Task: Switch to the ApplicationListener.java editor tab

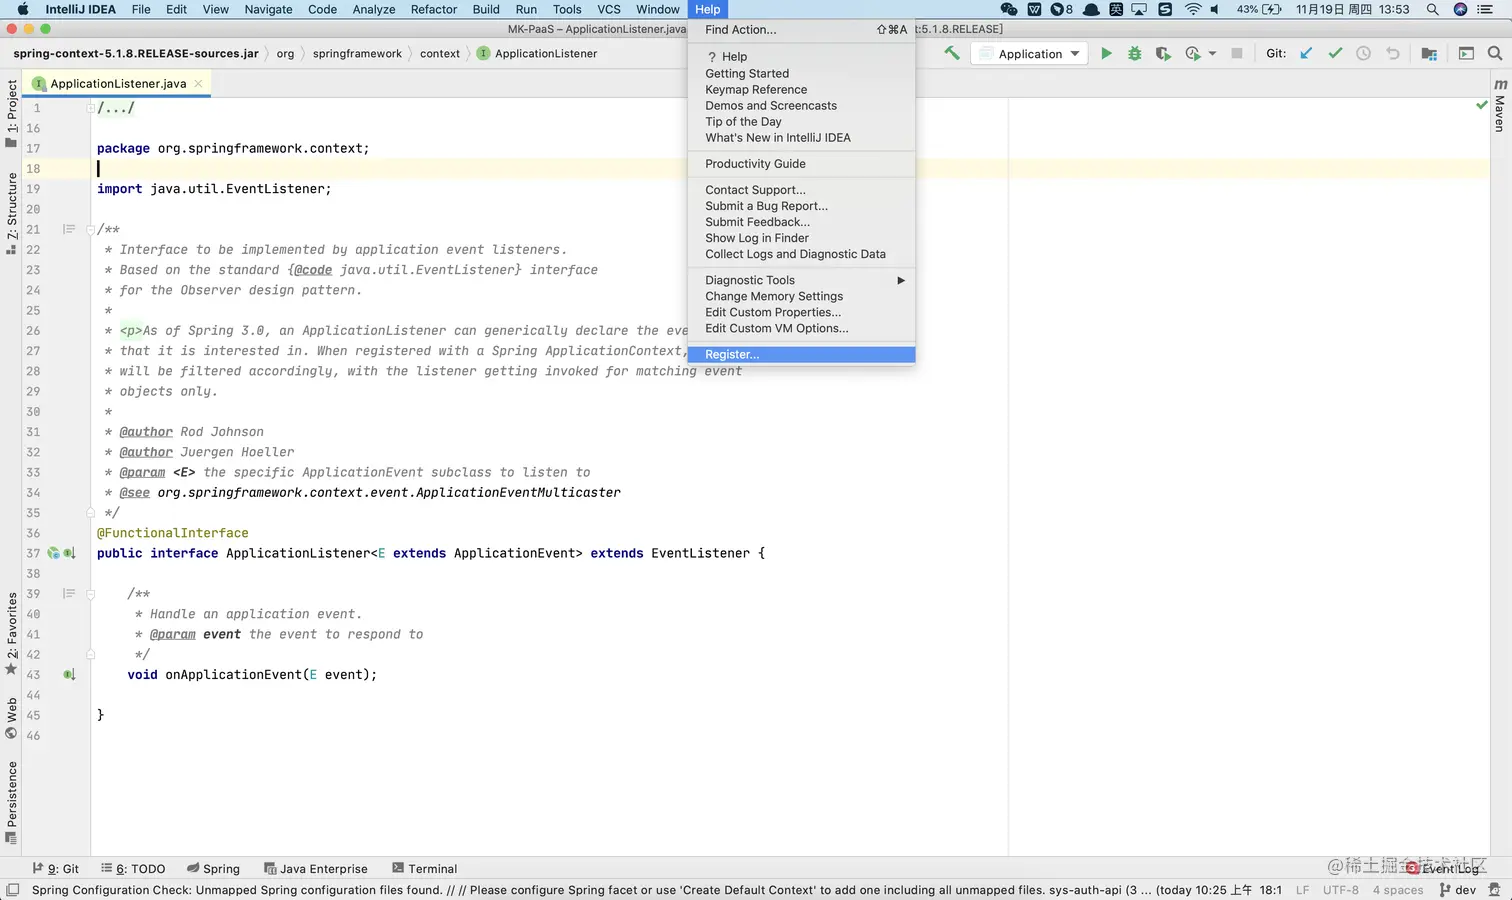Action: coord(117,84)
